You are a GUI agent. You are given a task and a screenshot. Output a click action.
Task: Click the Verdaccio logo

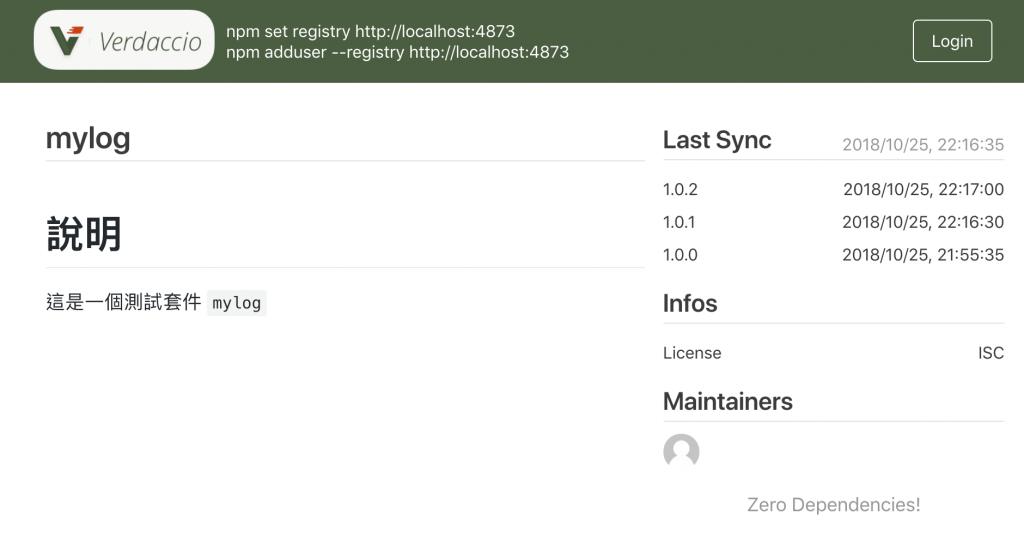[x=125, y=40]
